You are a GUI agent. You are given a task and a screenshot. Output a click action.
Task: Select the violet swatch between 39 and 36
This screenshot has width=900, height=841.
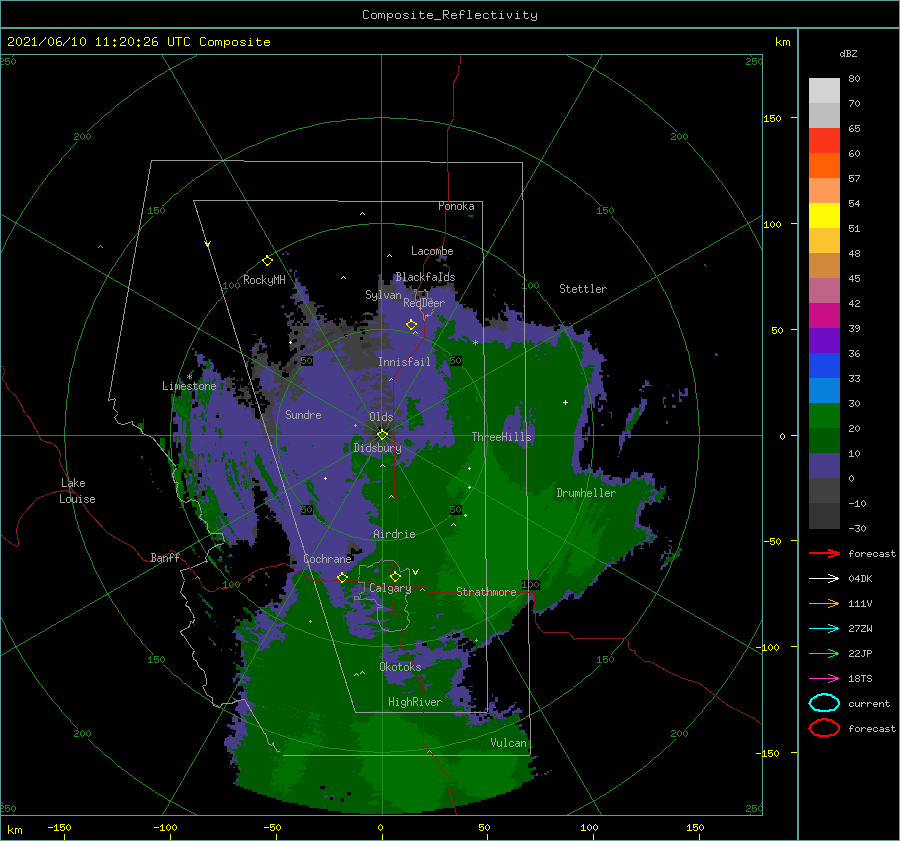click(x=824, y=340)
